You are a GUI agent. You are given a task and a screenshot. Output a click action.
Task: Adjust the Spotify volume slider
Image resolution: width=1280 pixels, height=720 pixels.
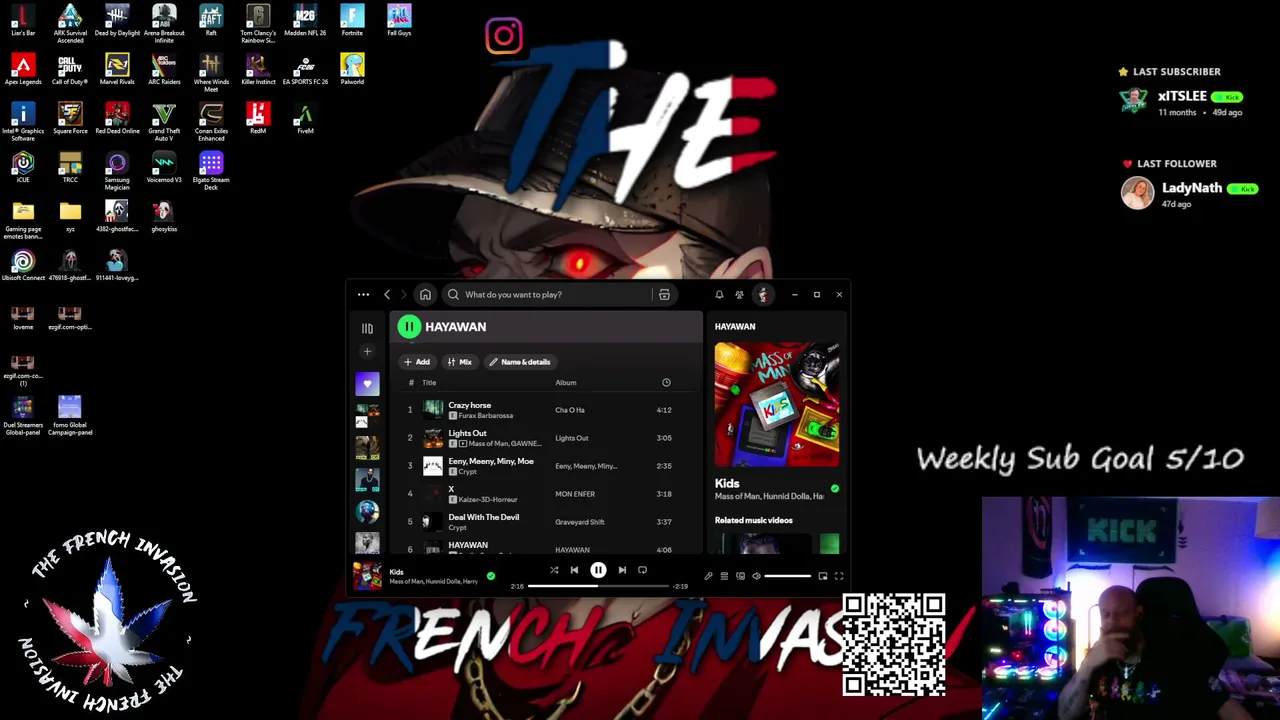click(x=788, y=576)
